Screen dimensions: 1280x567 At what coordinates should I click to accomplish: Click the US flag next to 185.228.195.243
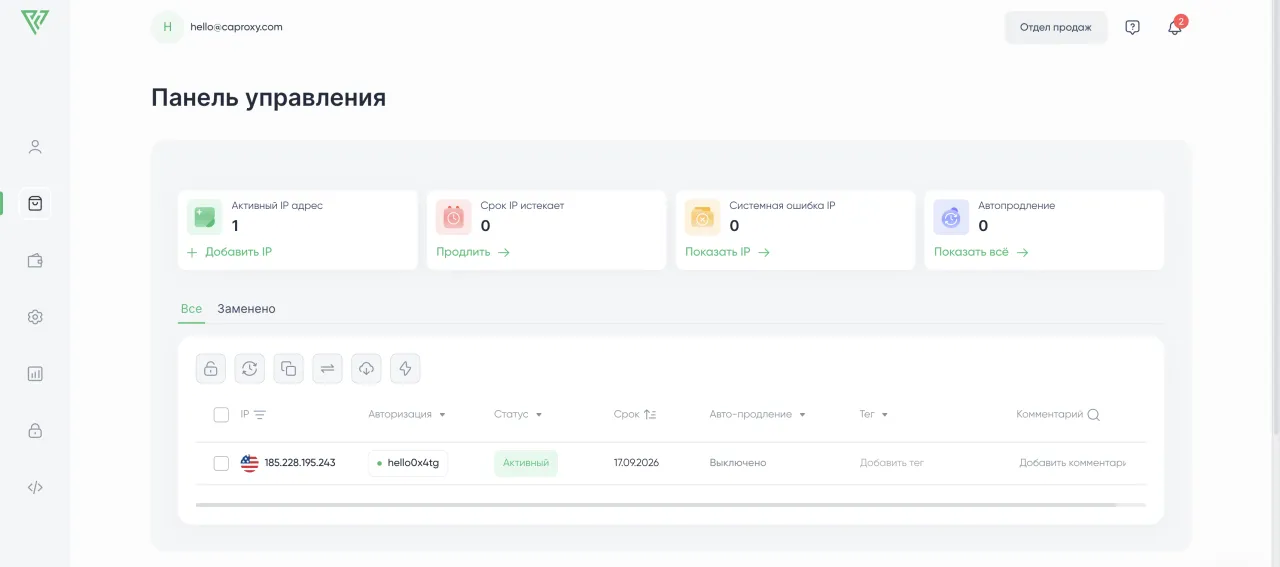click(x=250, y=463)
